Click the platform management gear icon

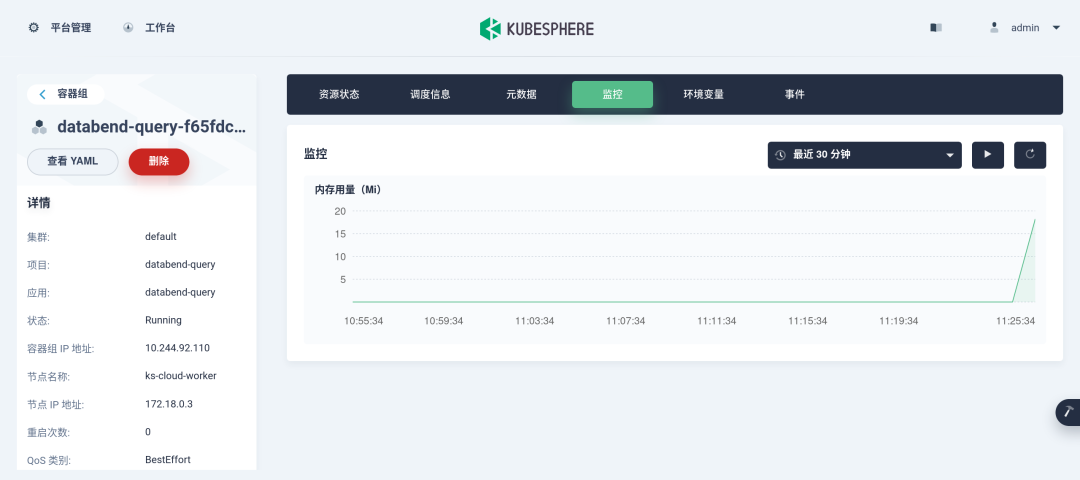coord(34,28)
